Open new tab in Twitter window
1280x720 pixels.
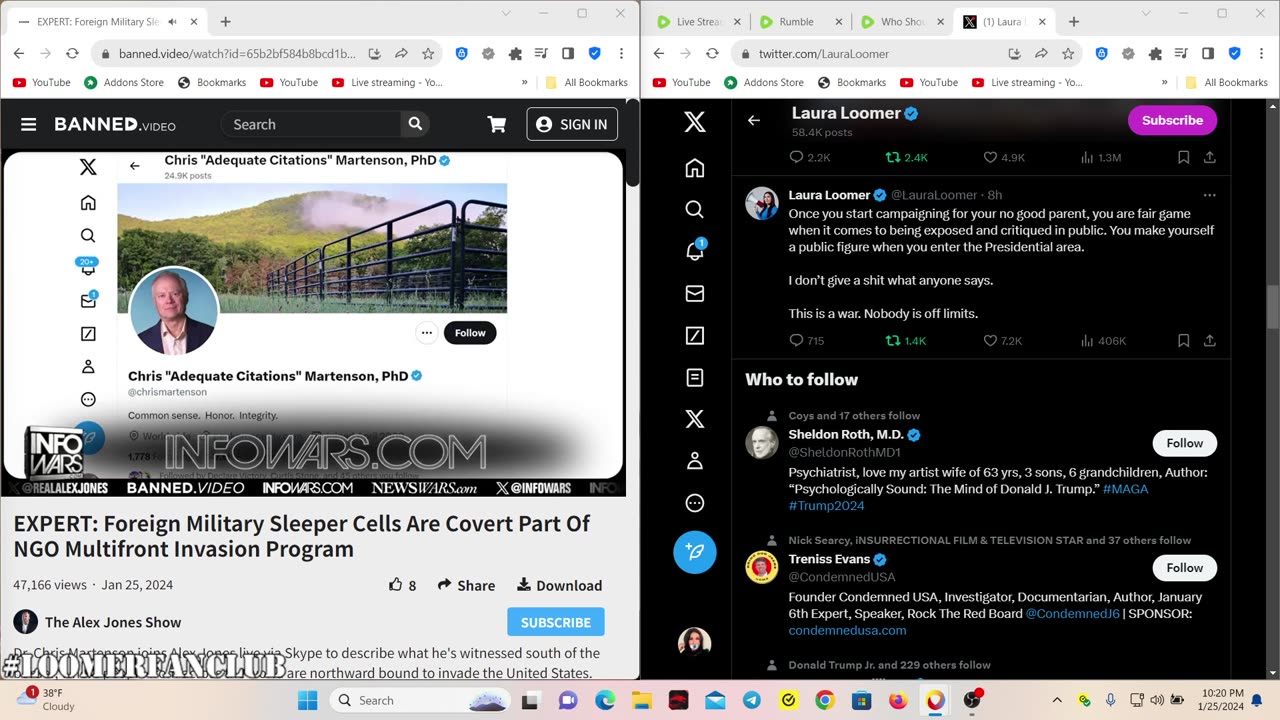pos(1074,21)
